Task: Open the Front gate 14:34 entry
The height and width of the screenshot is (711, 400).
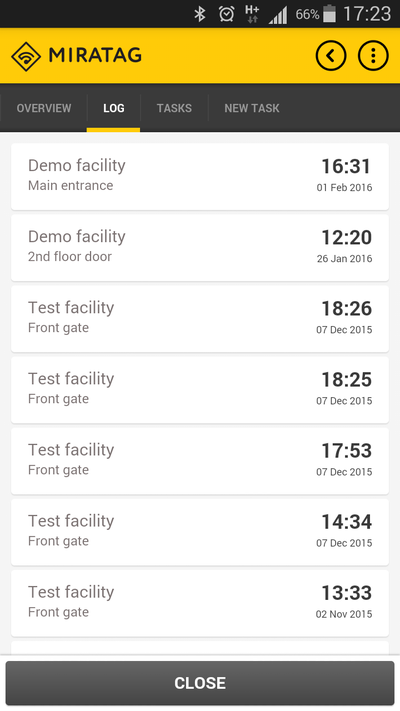Action: coord(200,532)
